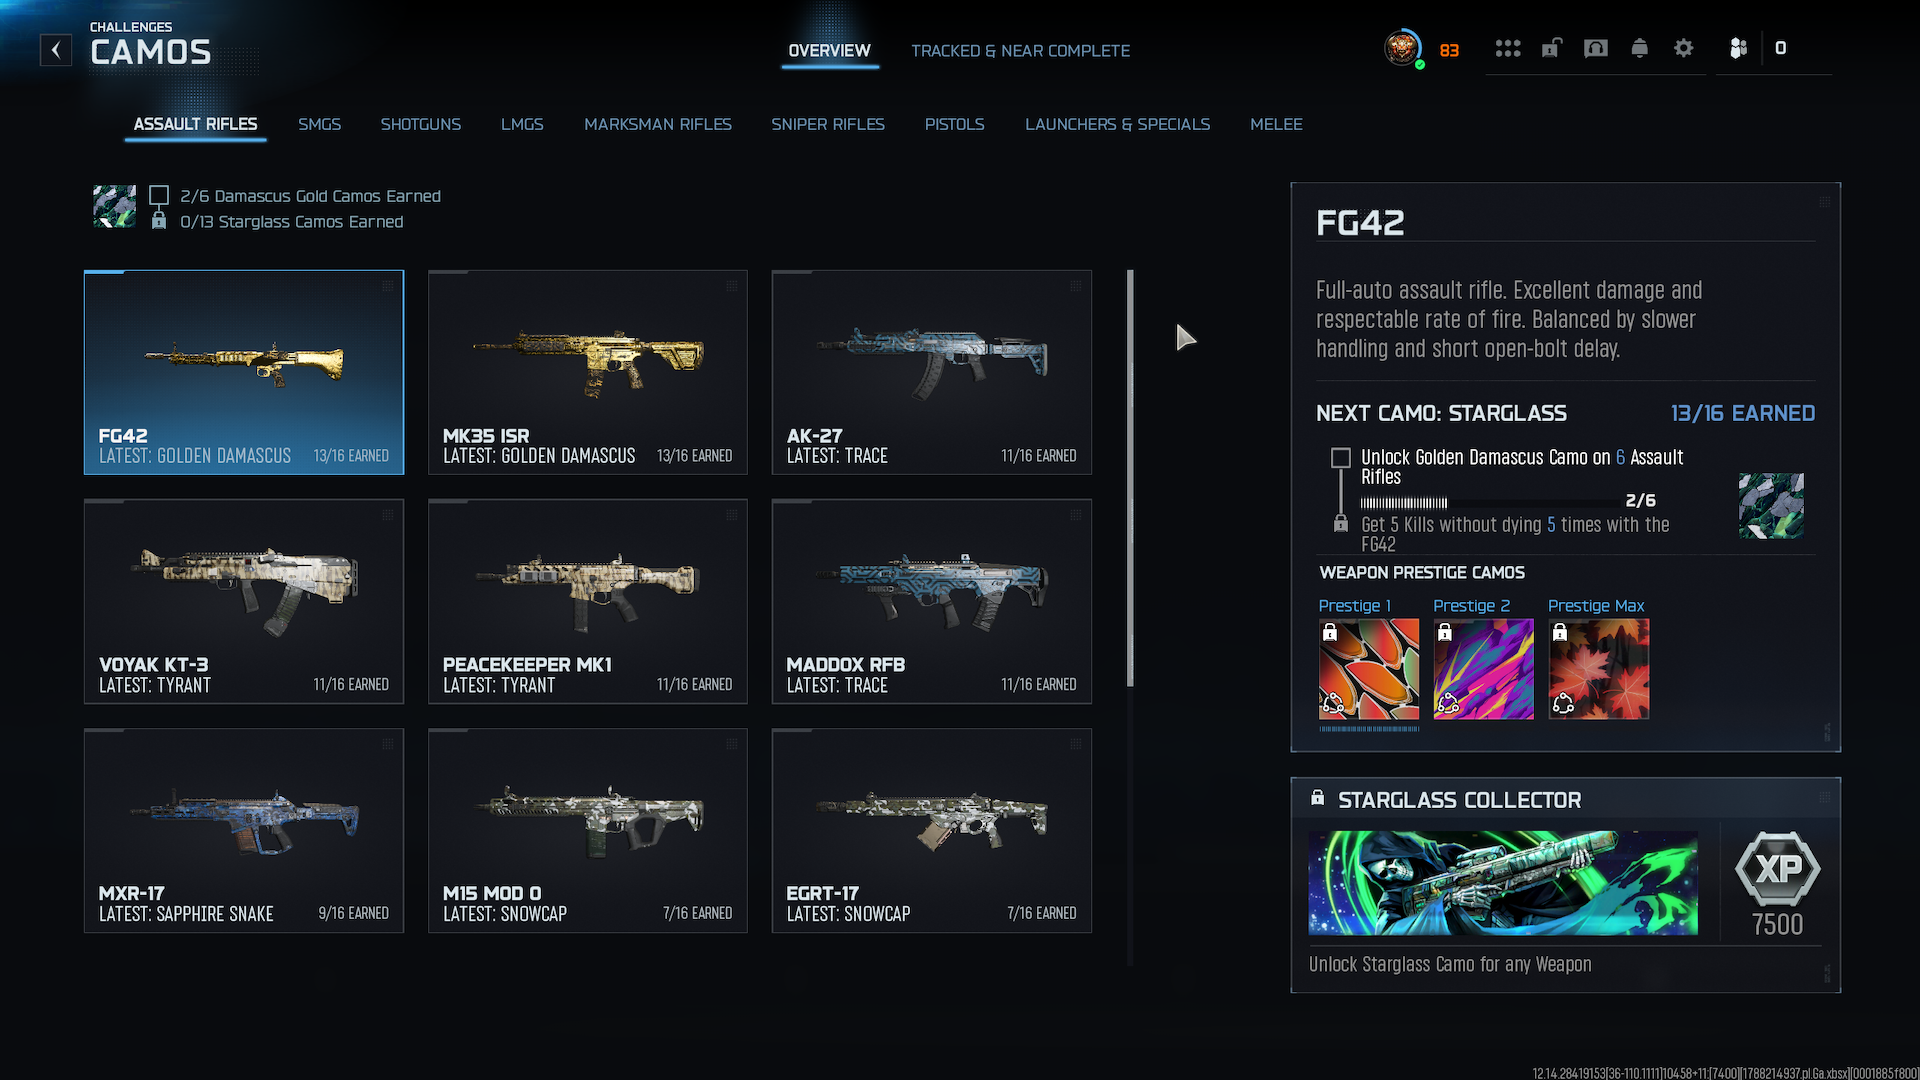This screenshot has height=1080, width=1920.
Task: Open settings gear icon
Action: coord(1684,48)
